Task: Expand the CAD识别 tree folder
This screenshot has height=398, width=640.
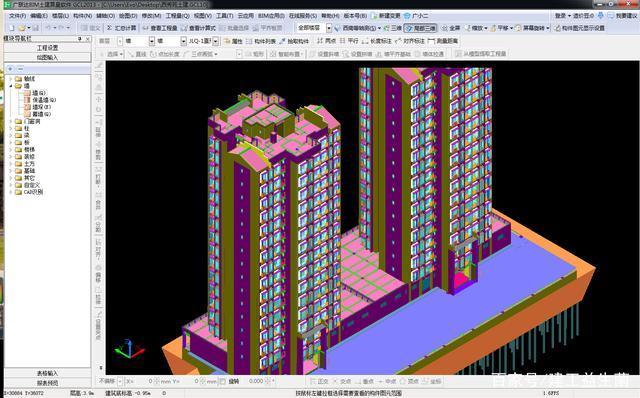Action: tap(11, 192)
